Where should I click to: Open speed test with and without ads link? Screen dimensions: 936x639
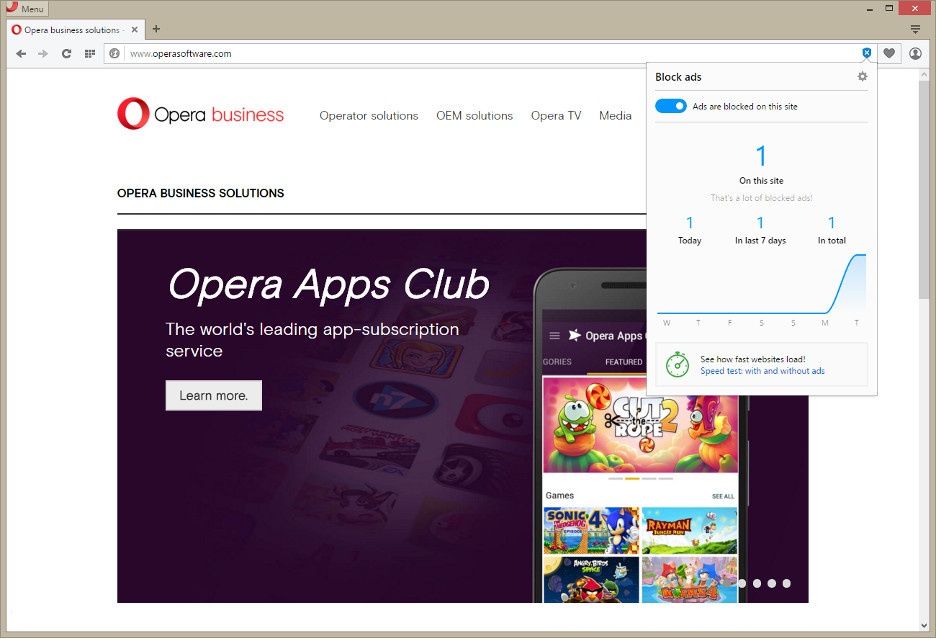coord(762,371)
